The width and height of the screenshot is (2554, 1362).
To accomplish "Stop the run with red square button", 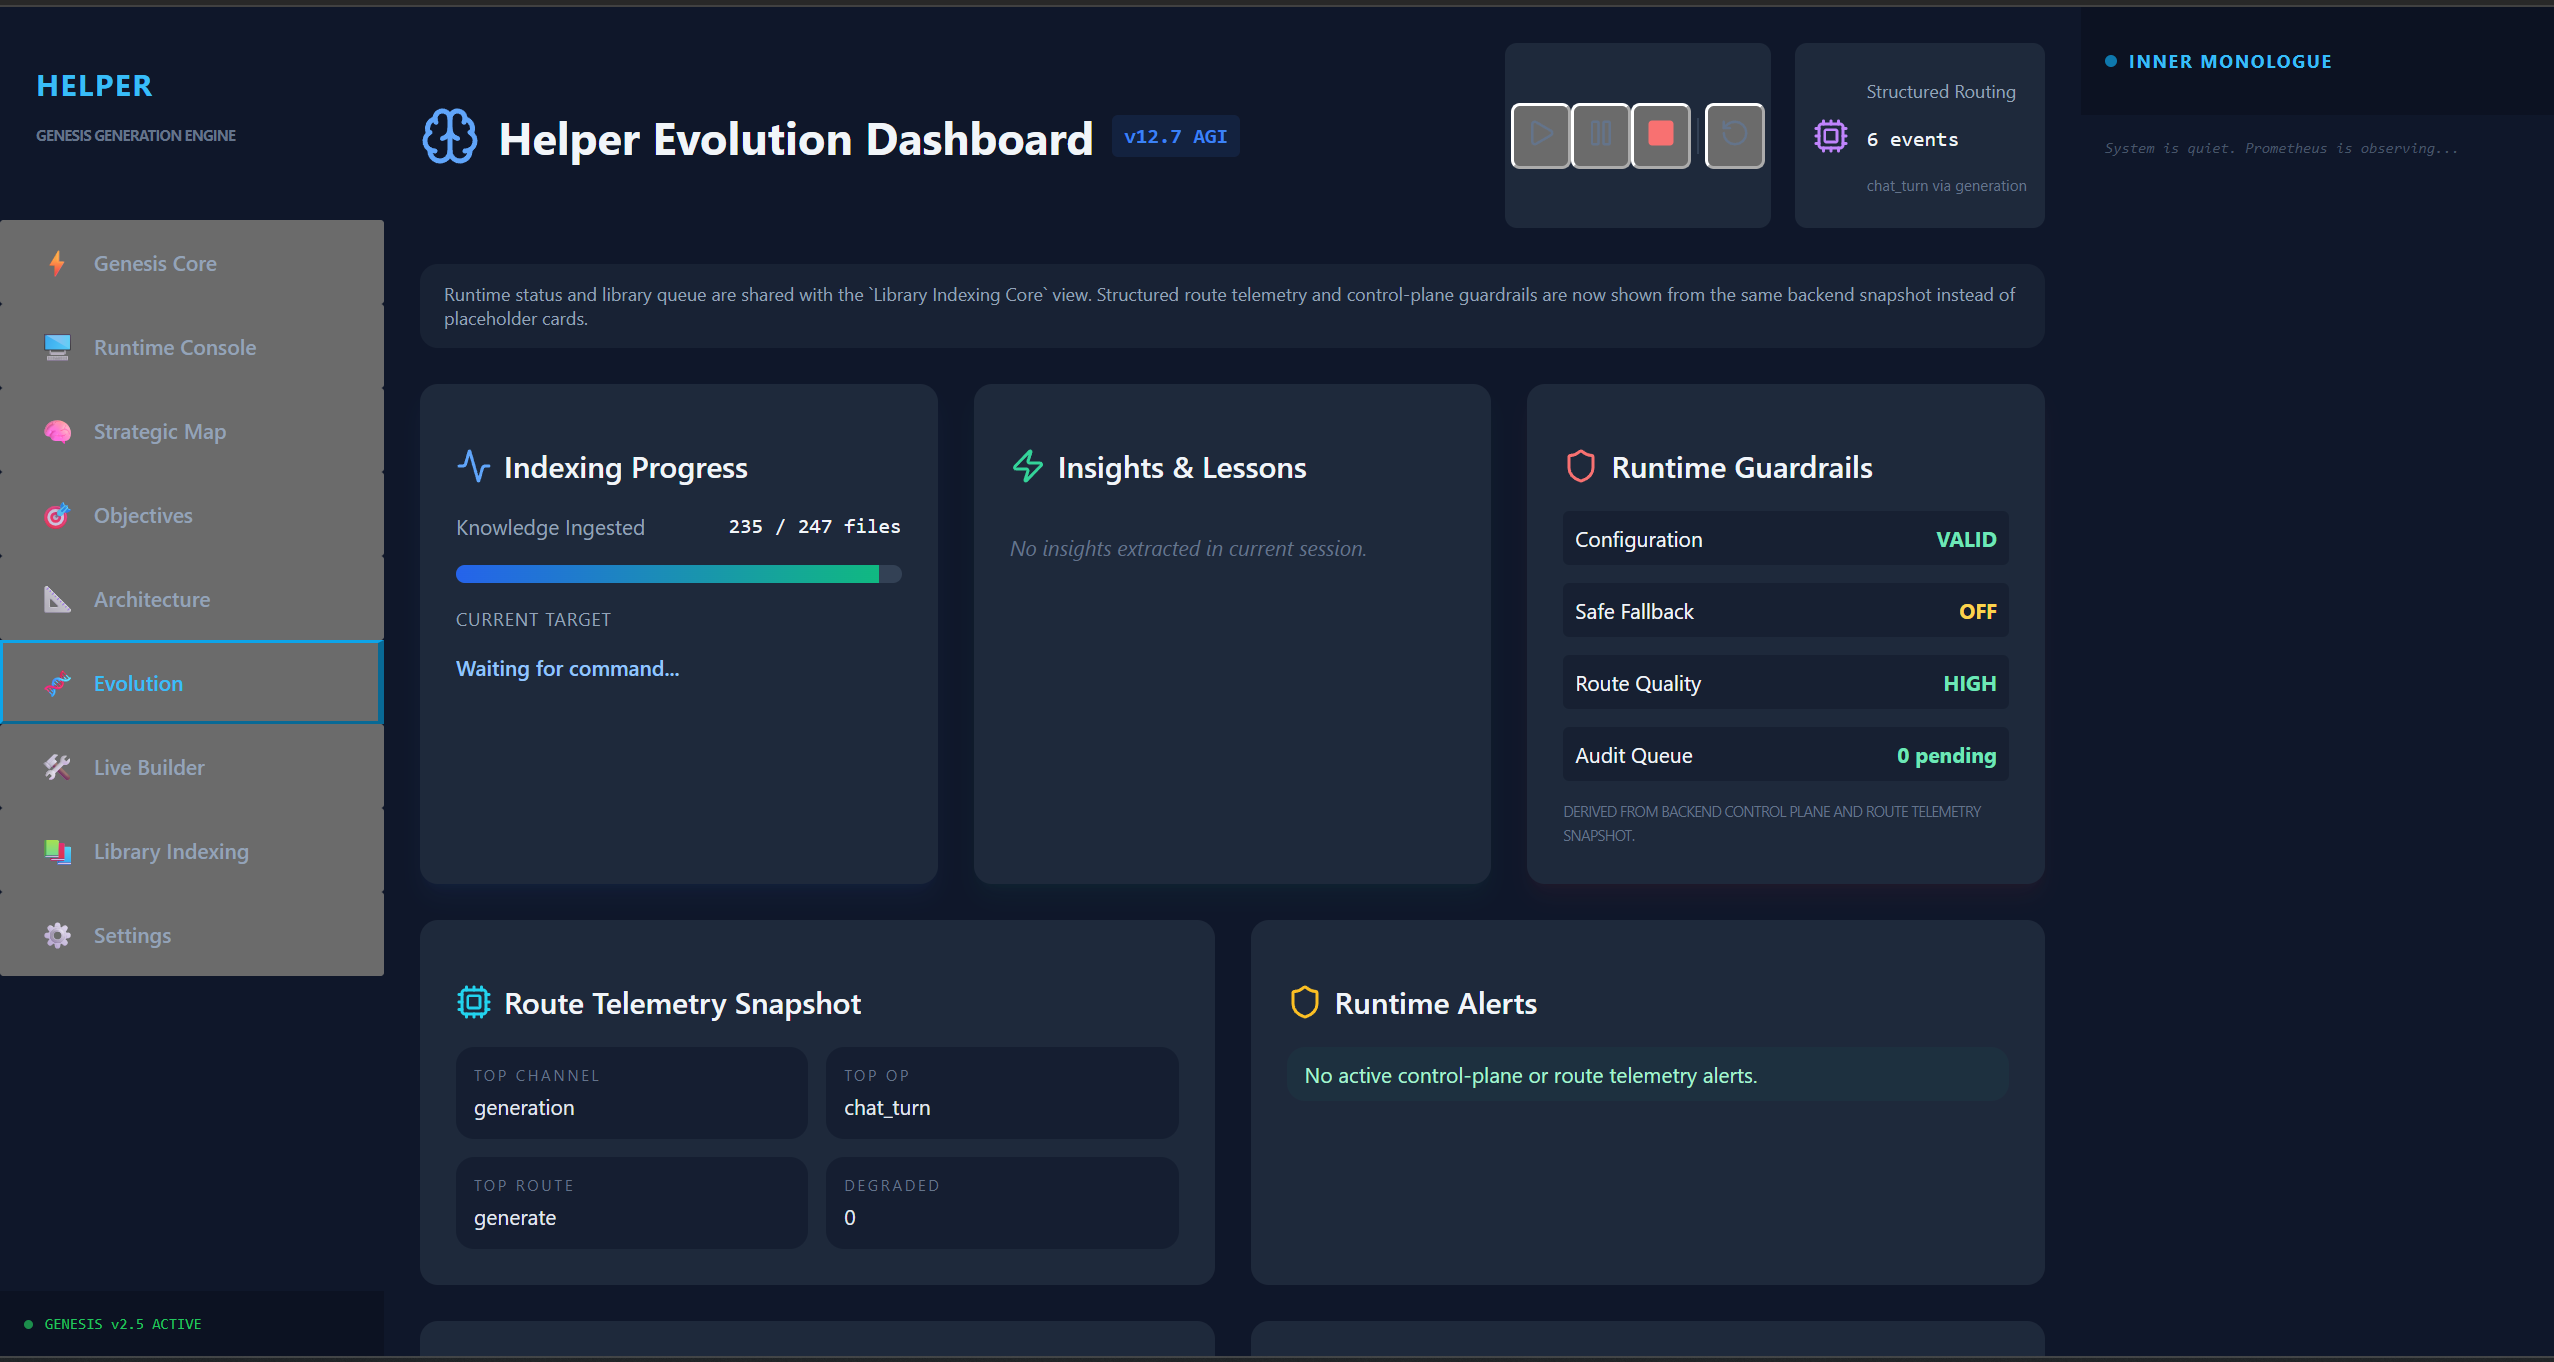I will coord(1660,135).
